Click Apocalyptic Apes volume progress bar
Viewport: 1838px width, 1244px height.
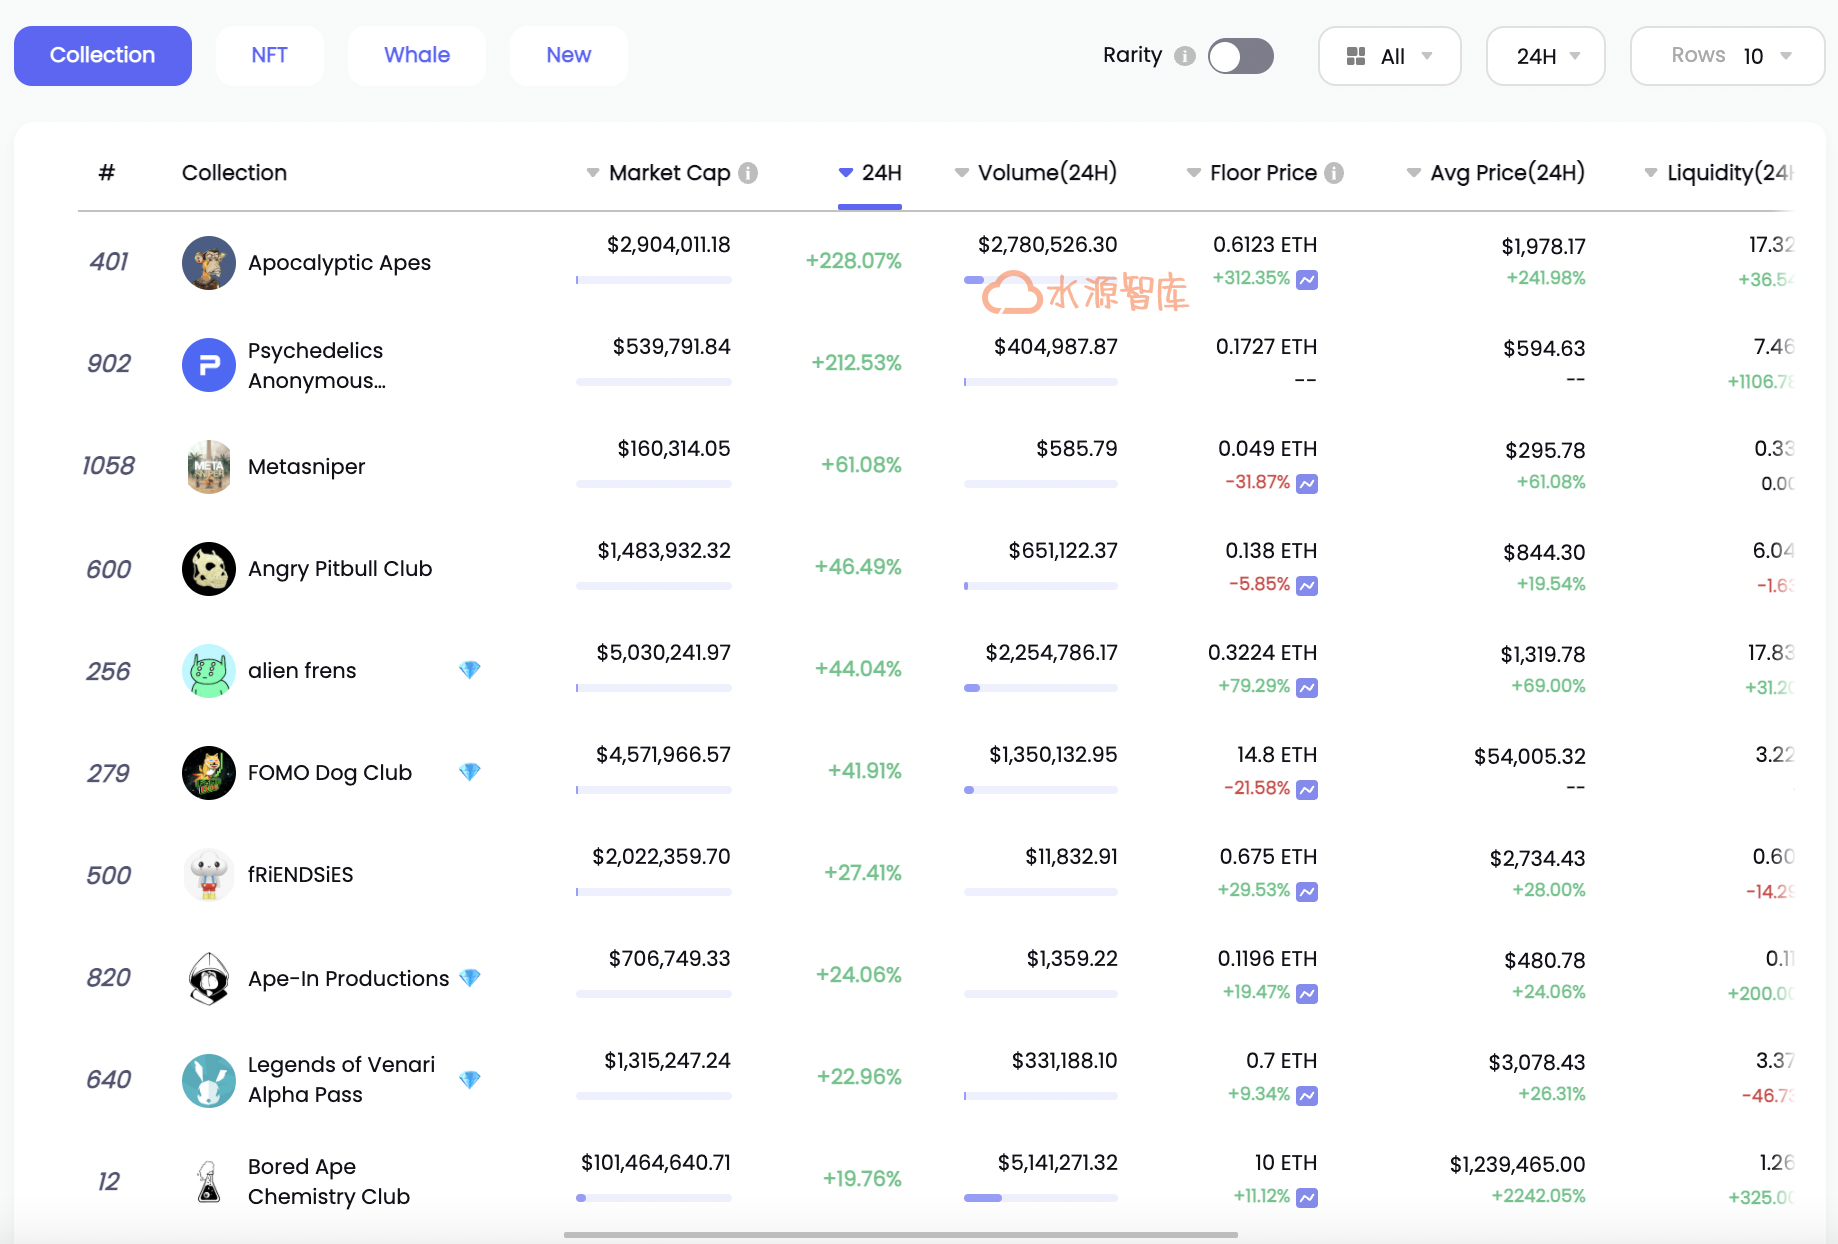pos(1041,280)
